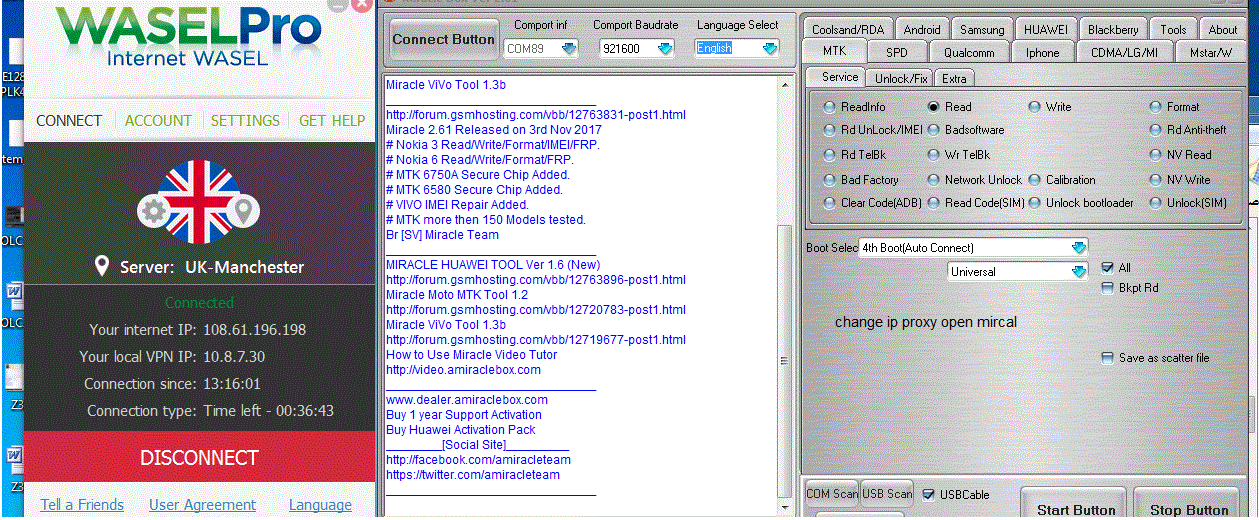The width and height of the screenshot is (1259, 520).
Task: Open the ACCOUNT tab in WASEL Pro
Action: click(158, 121)
